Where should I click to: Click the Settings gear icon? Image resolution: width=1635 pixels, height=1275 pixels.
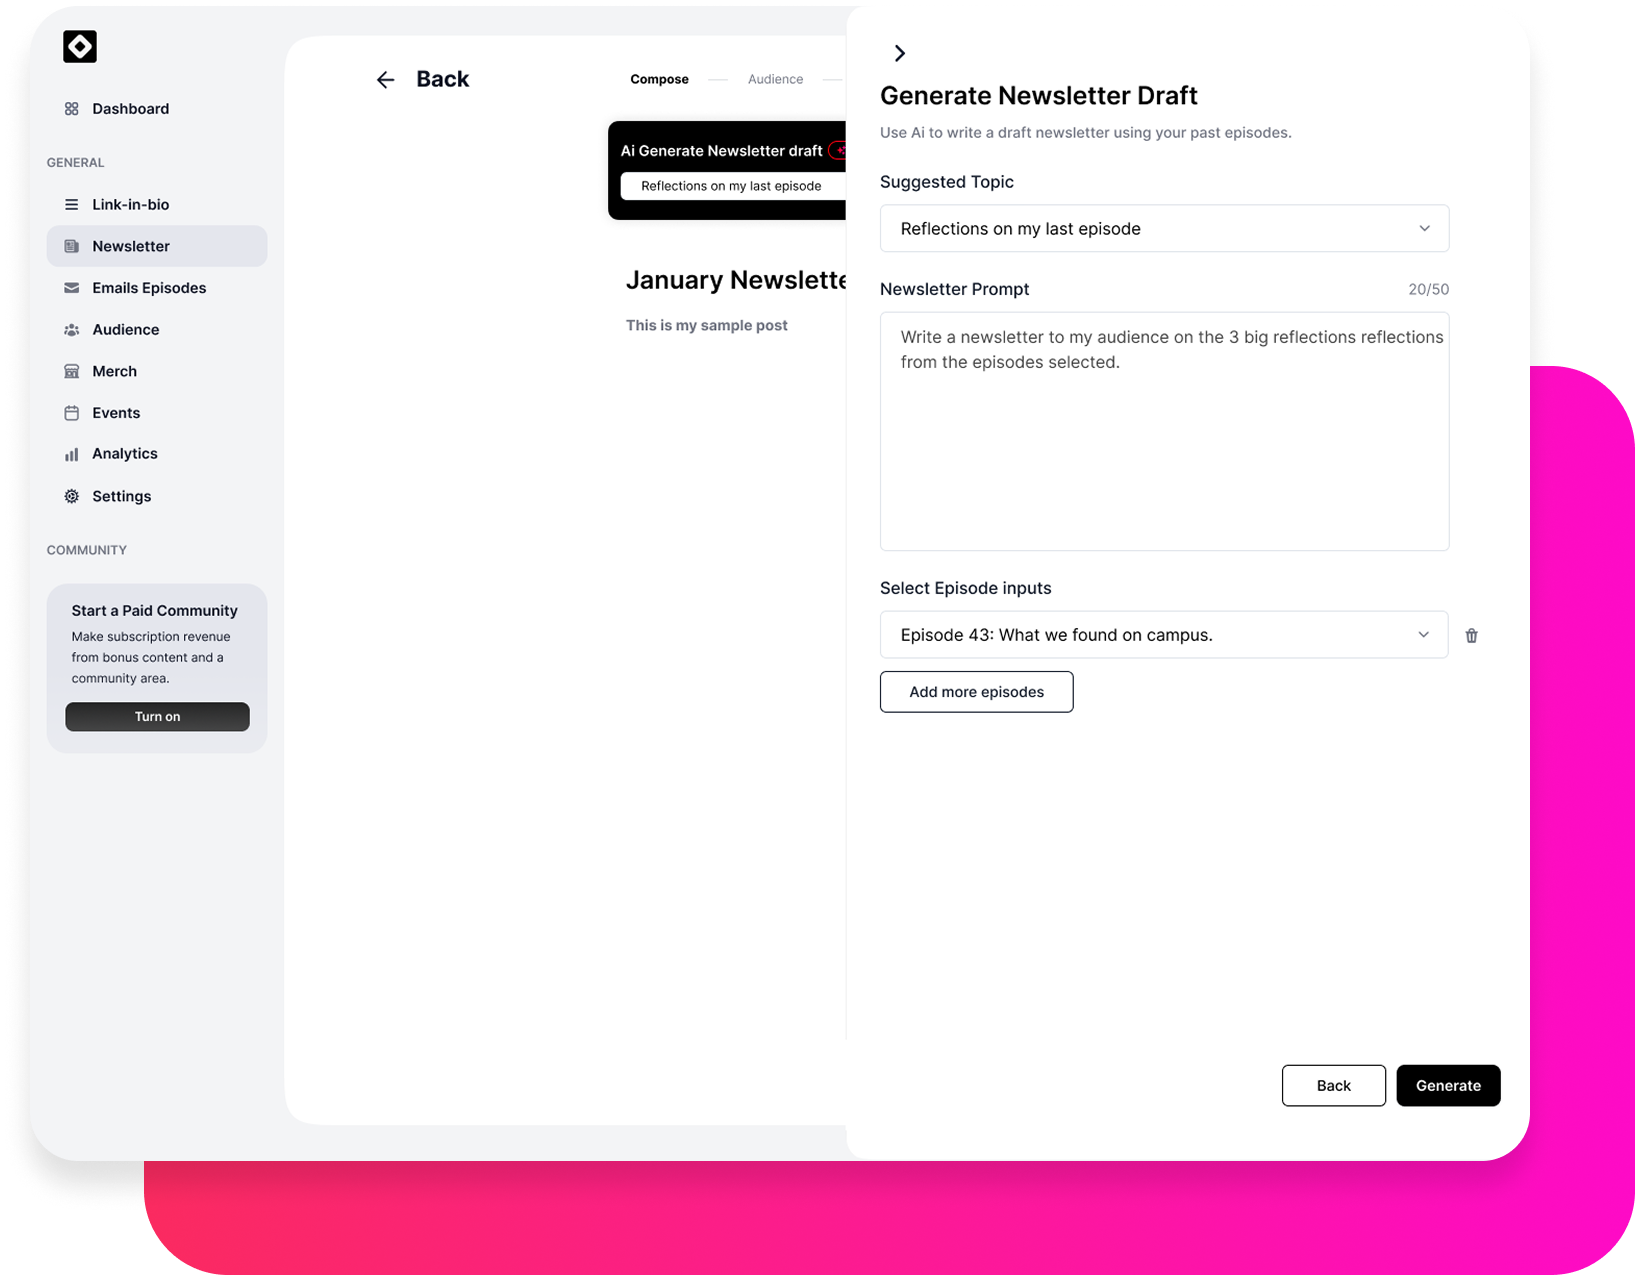pyautogui.click(x=72, y=496)
